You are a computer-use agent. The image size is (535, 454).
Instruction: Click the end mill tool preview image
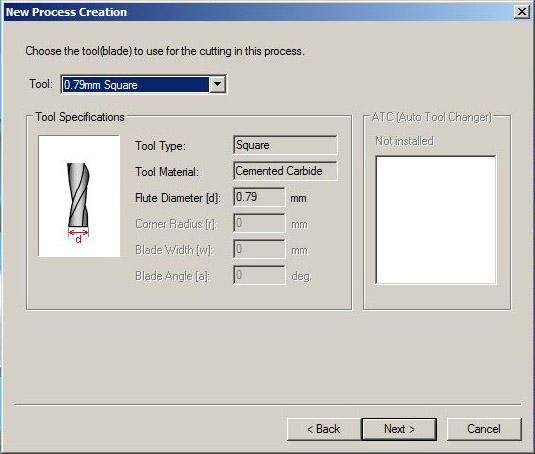(x=79, y=196)
